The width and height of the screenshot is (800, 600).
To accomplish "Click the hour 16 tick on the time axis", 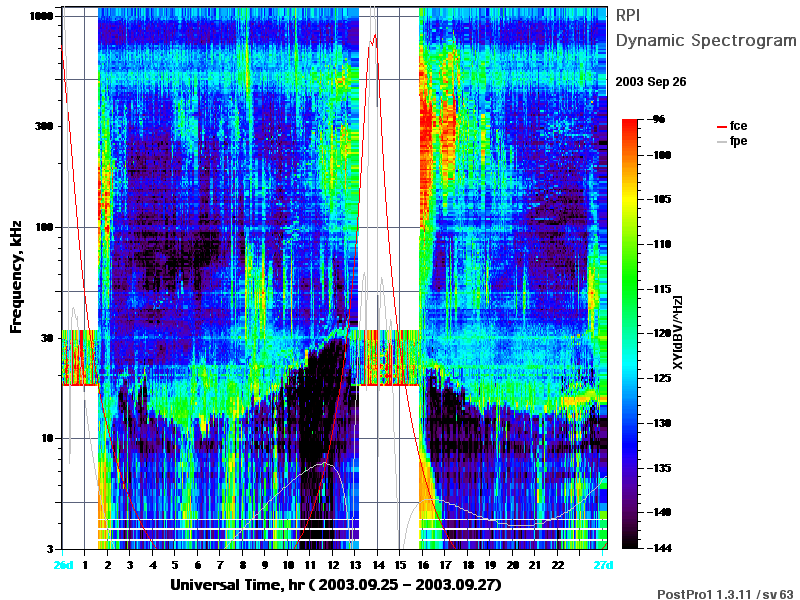I will [x=423, y=565].
